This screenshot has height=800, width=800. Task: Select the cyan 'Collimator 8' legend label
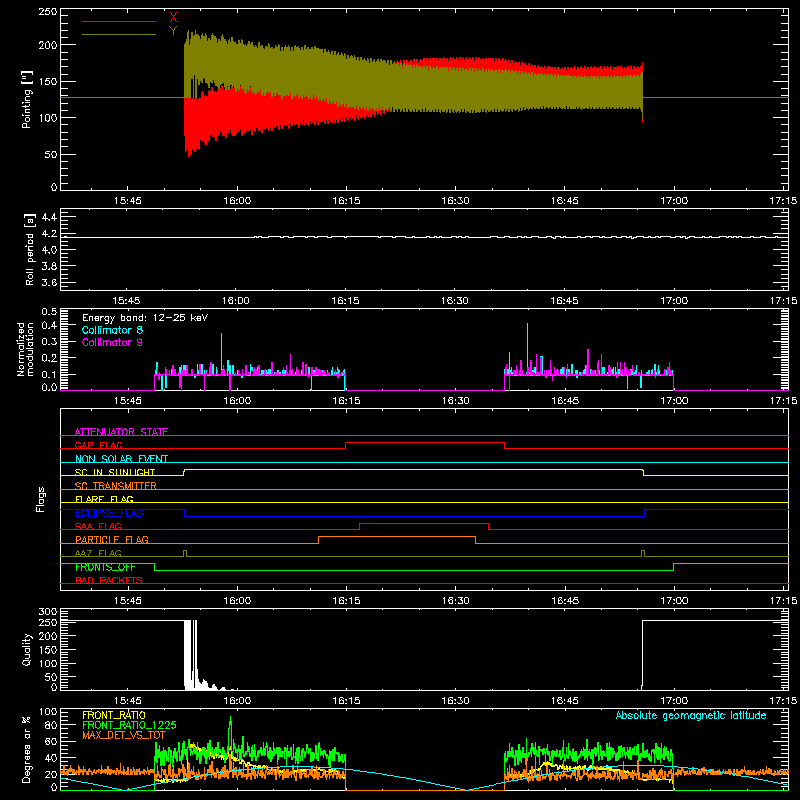[x=112, y=330]
